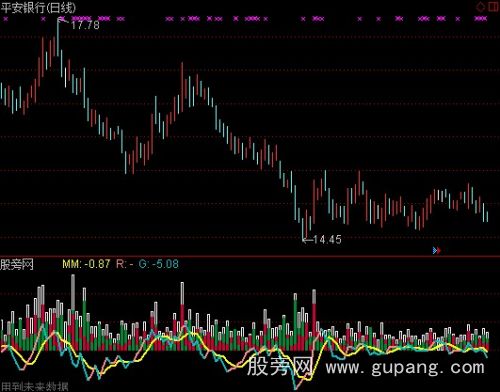Click the G: -5.08 indicator value
The width and height of the screenshot is (500, 392).
click(x=159, y=264)
